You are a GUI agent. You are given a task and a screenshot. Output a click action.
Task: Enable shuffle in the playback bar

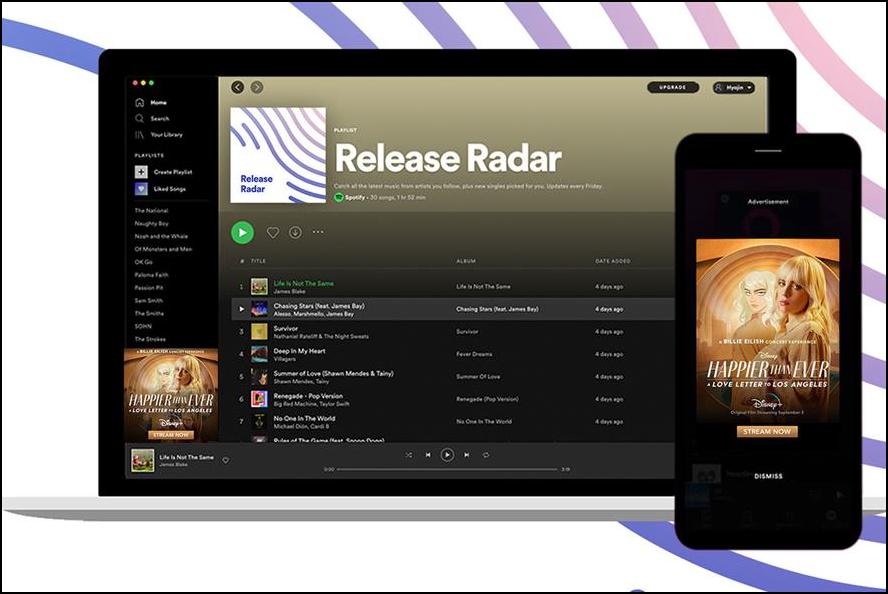pyautogui.click(x=409, y=456)
